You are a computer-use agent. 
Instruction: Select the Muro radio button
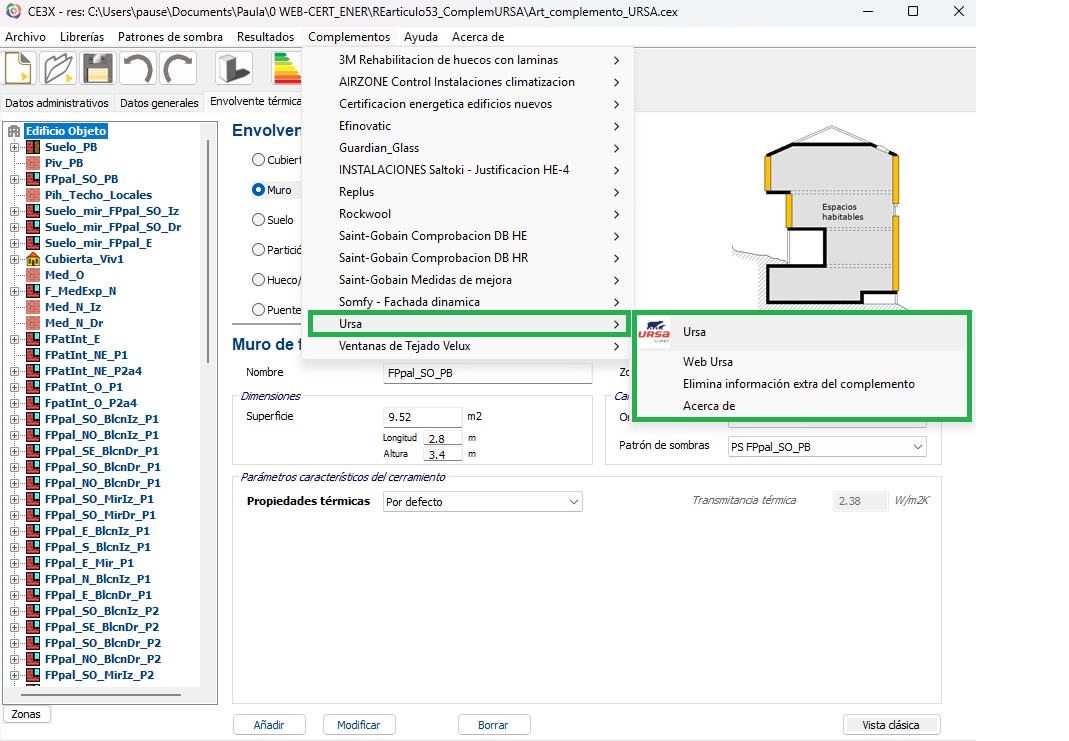click(258, 189)
